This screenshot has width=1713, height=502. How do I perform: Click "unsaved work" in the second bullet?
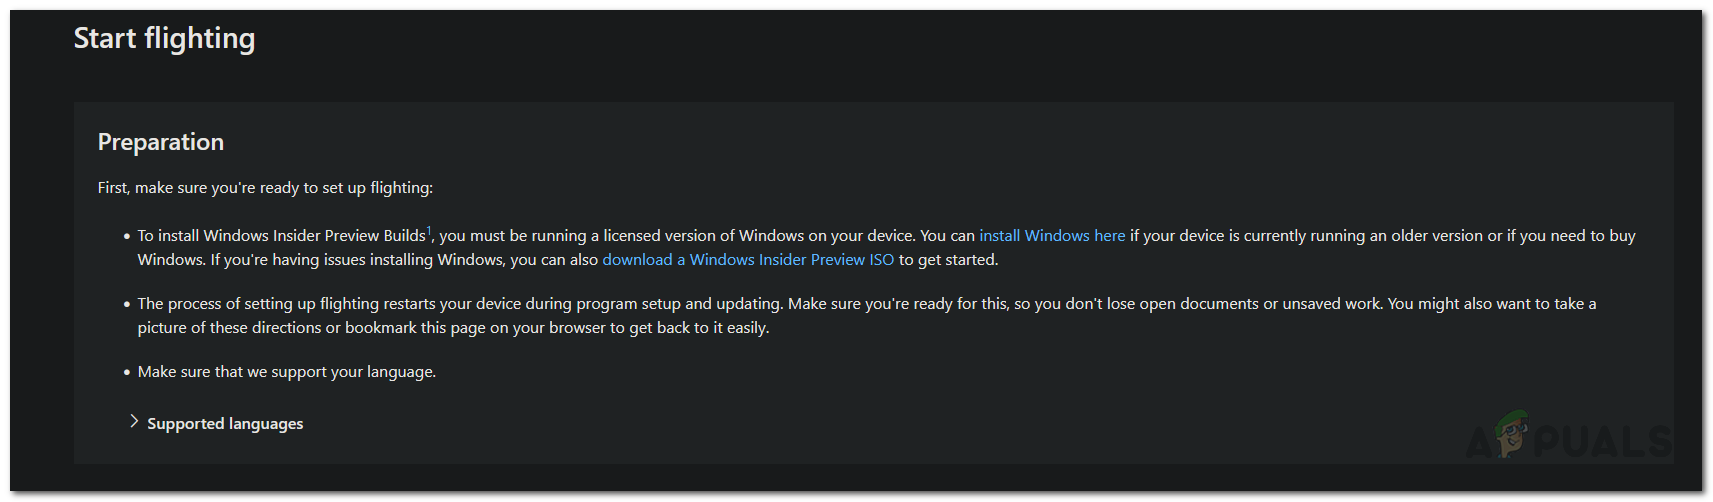coord(1333,304)
